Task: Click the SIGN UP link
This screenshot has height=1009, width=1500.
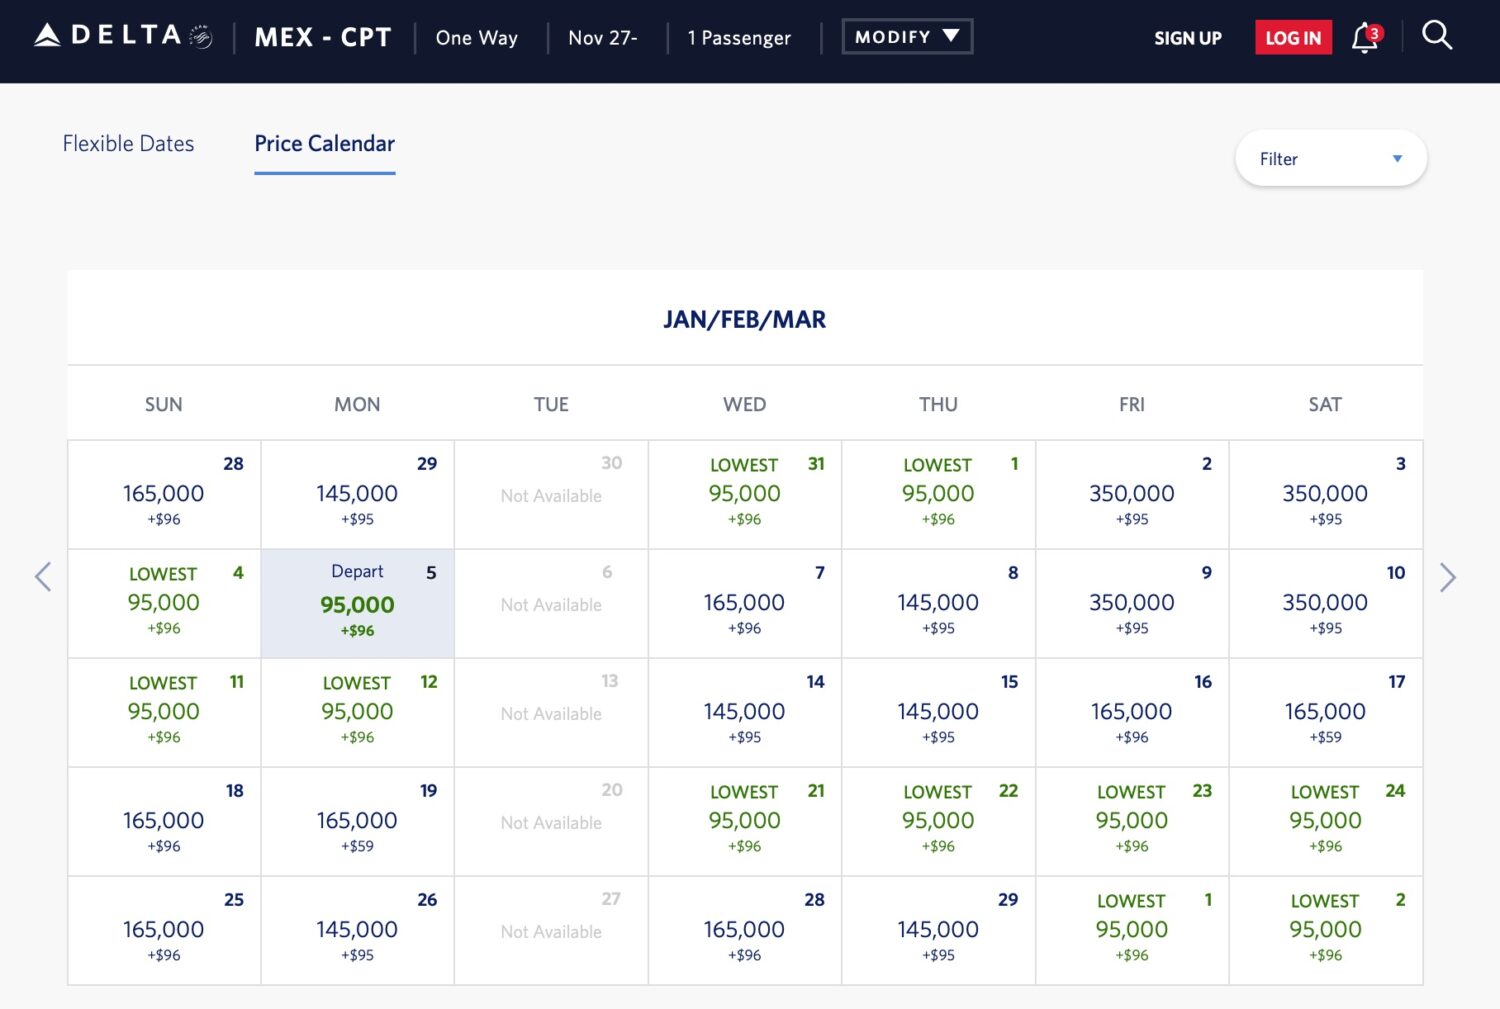Action: pyautogui.click(x=1187, y=38)
